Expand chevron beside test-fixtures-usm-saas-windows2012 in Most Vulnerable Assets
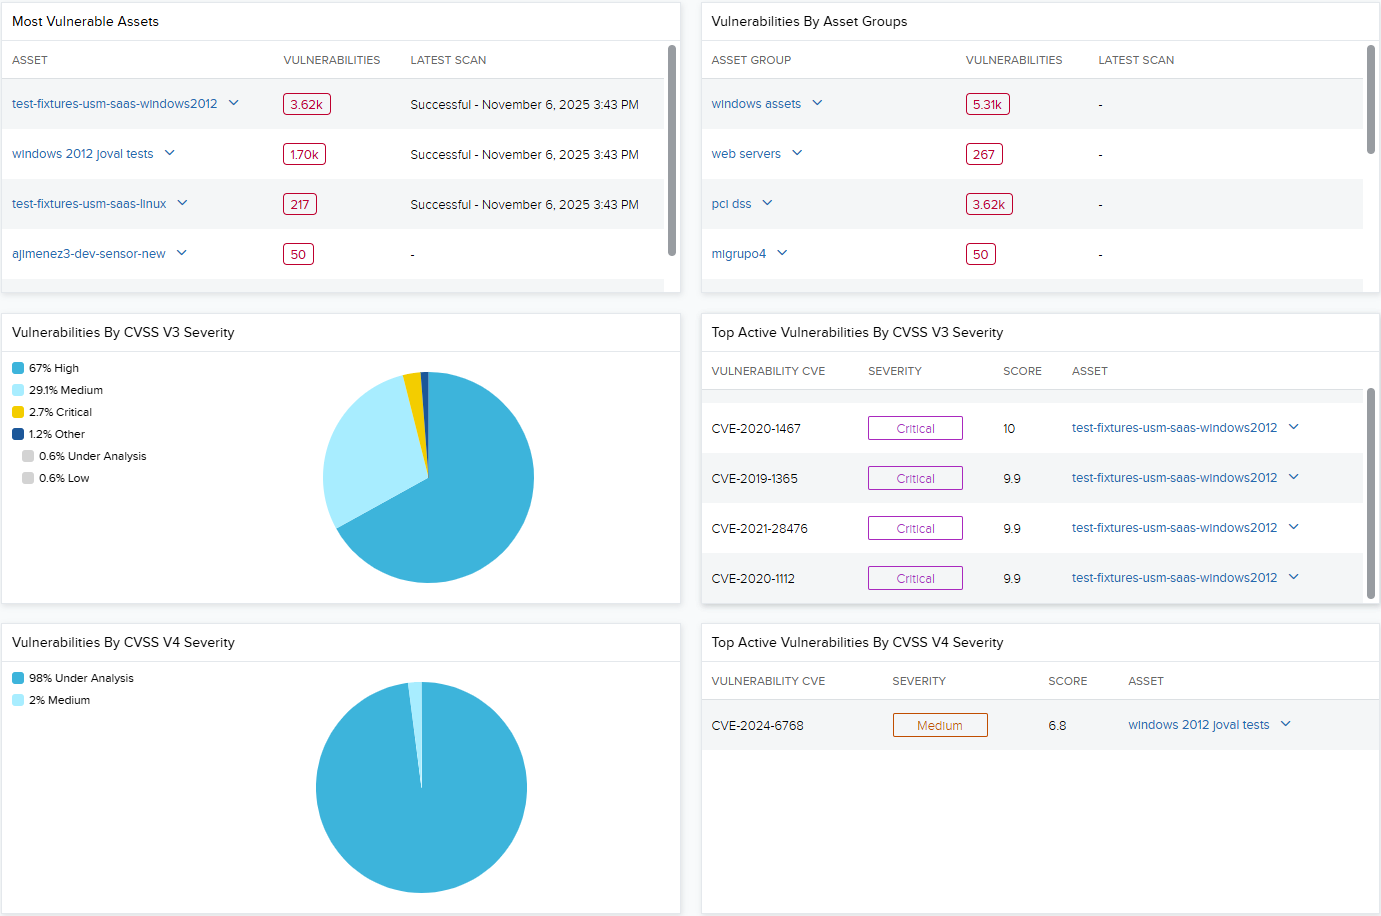 click(x=234, y=103)
